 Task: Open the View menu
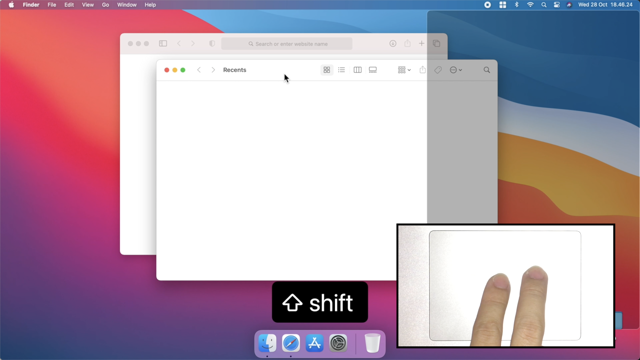tap(88, 5)
